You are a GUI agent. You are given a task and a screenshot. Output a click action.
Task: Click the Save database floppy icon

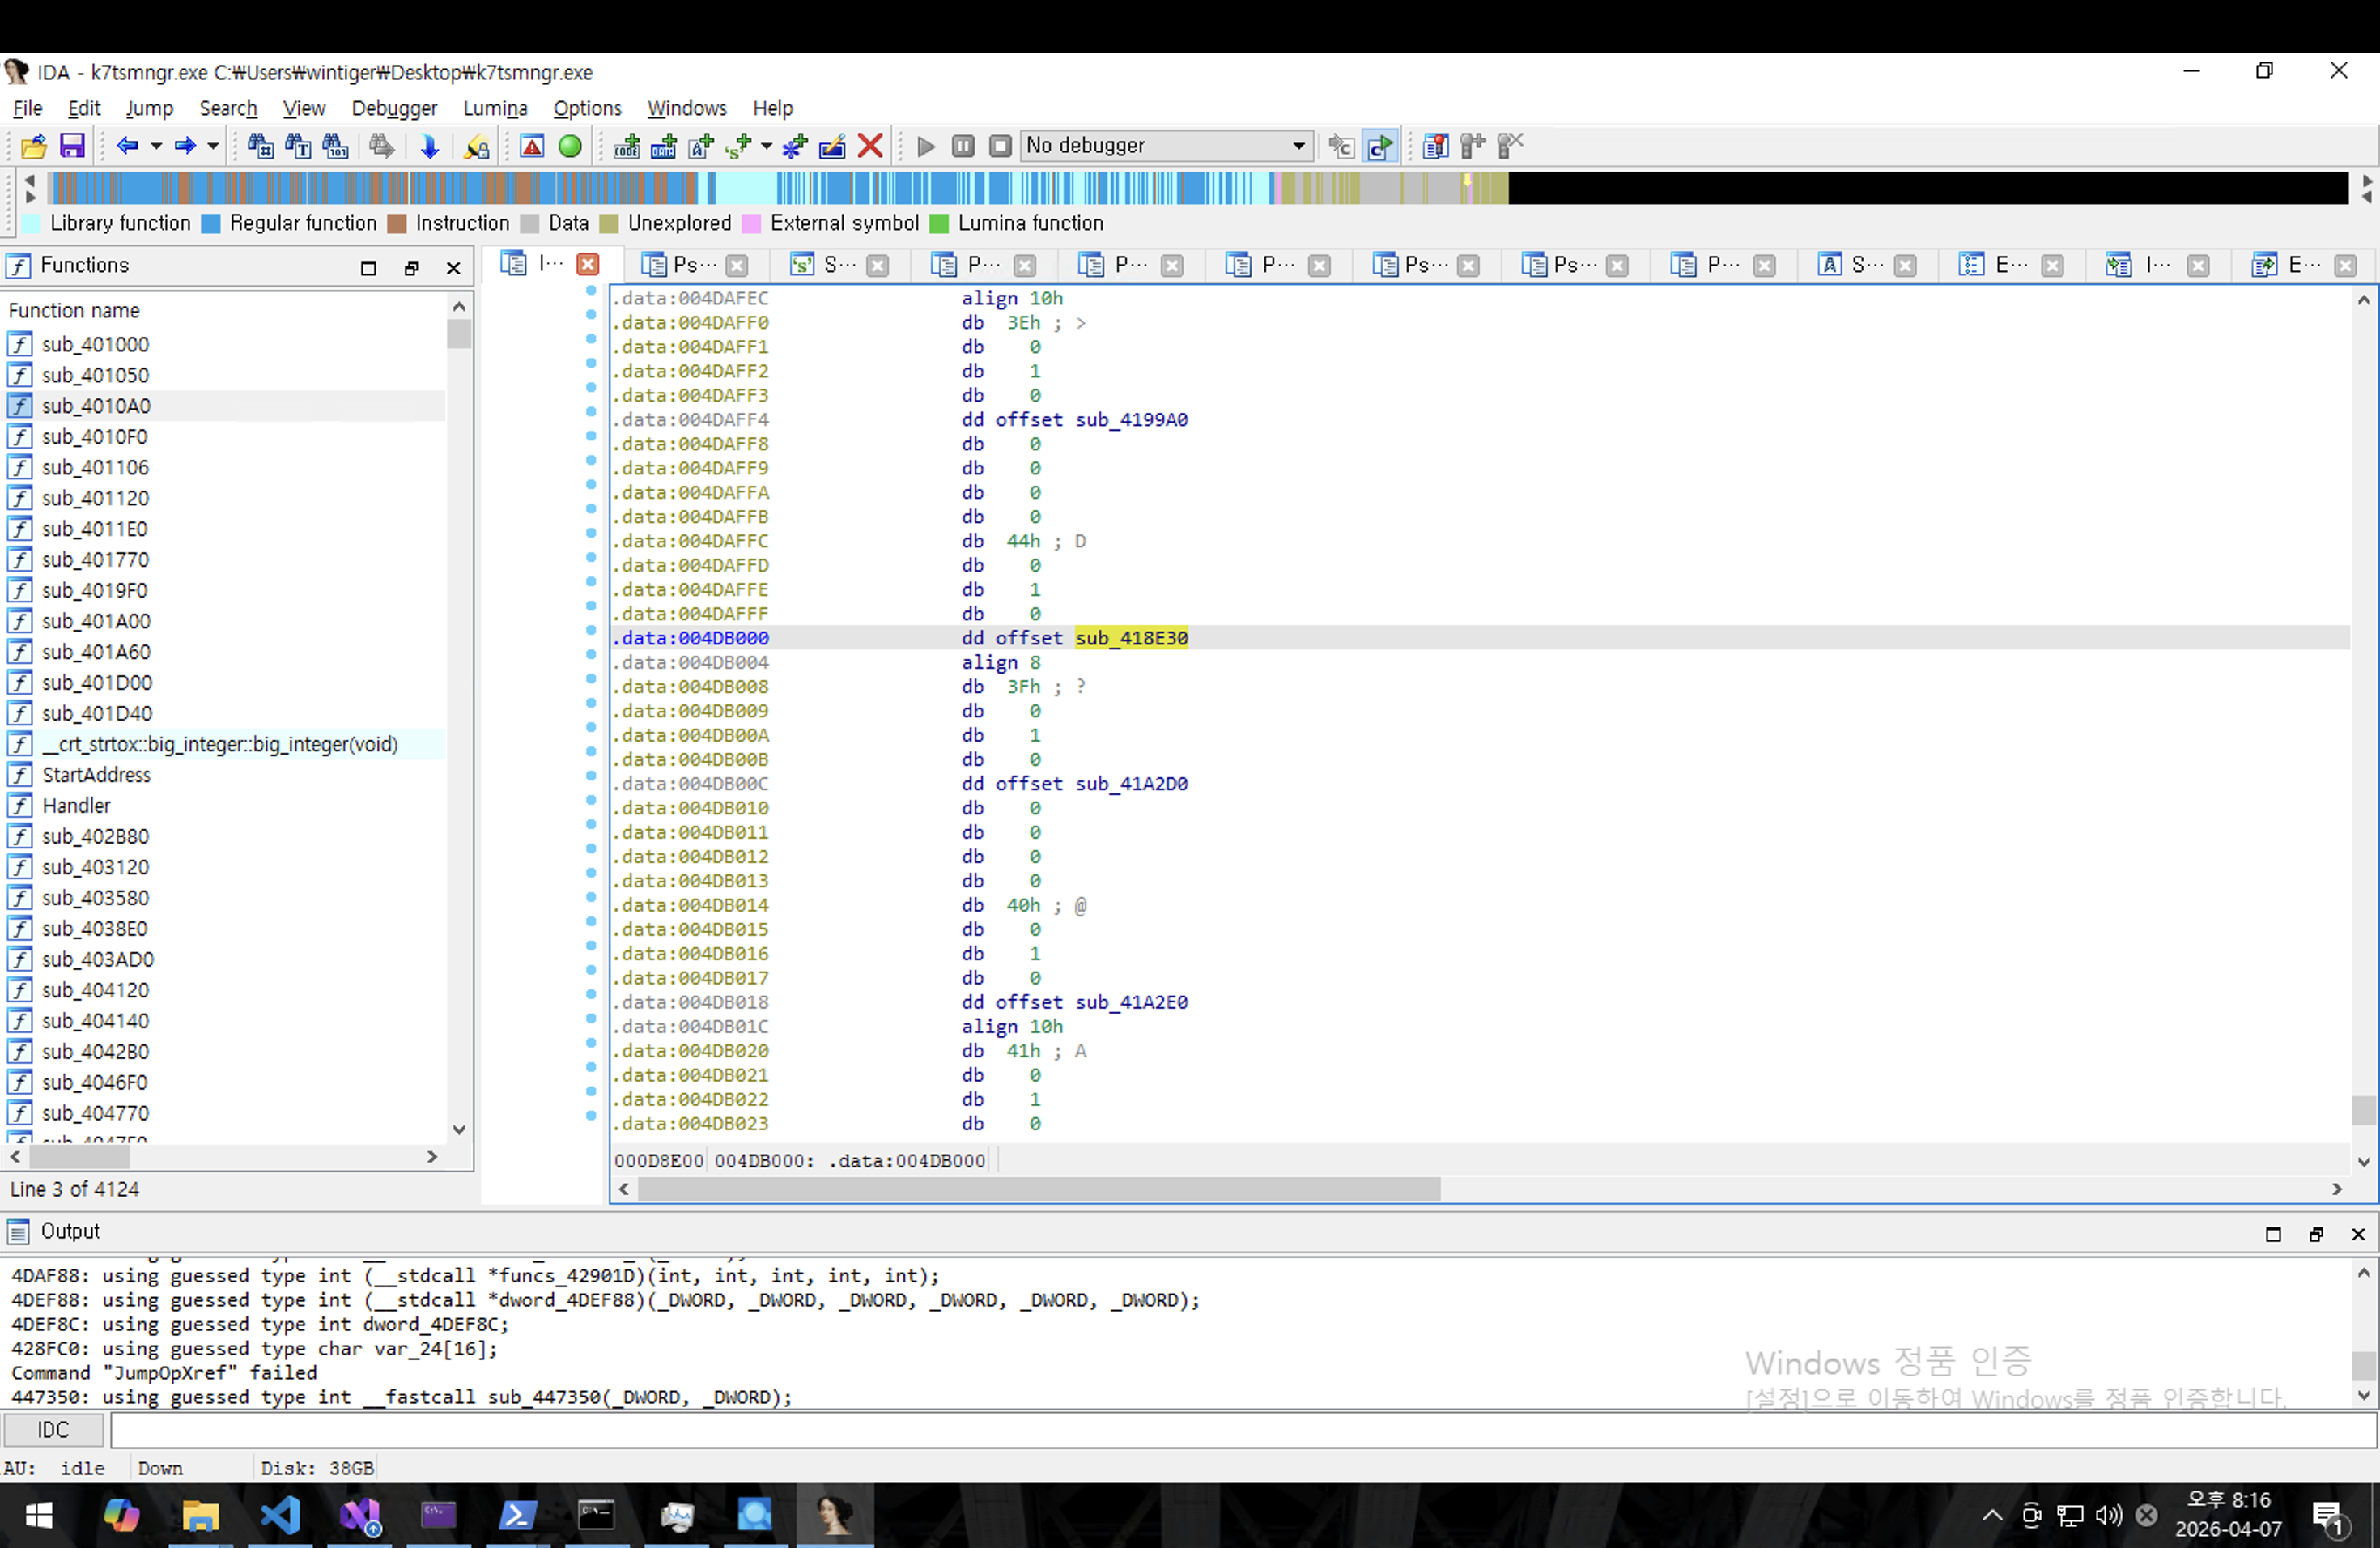tap(72, 146)
